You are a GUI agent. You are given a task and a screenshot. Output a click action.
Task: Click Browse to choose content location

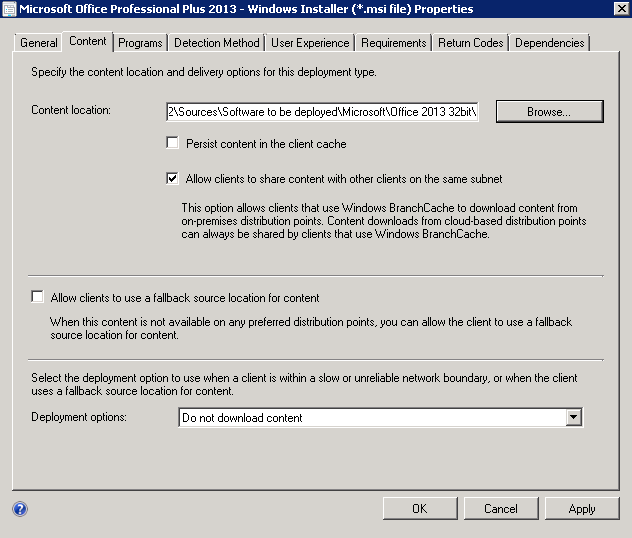click(549, 112)
